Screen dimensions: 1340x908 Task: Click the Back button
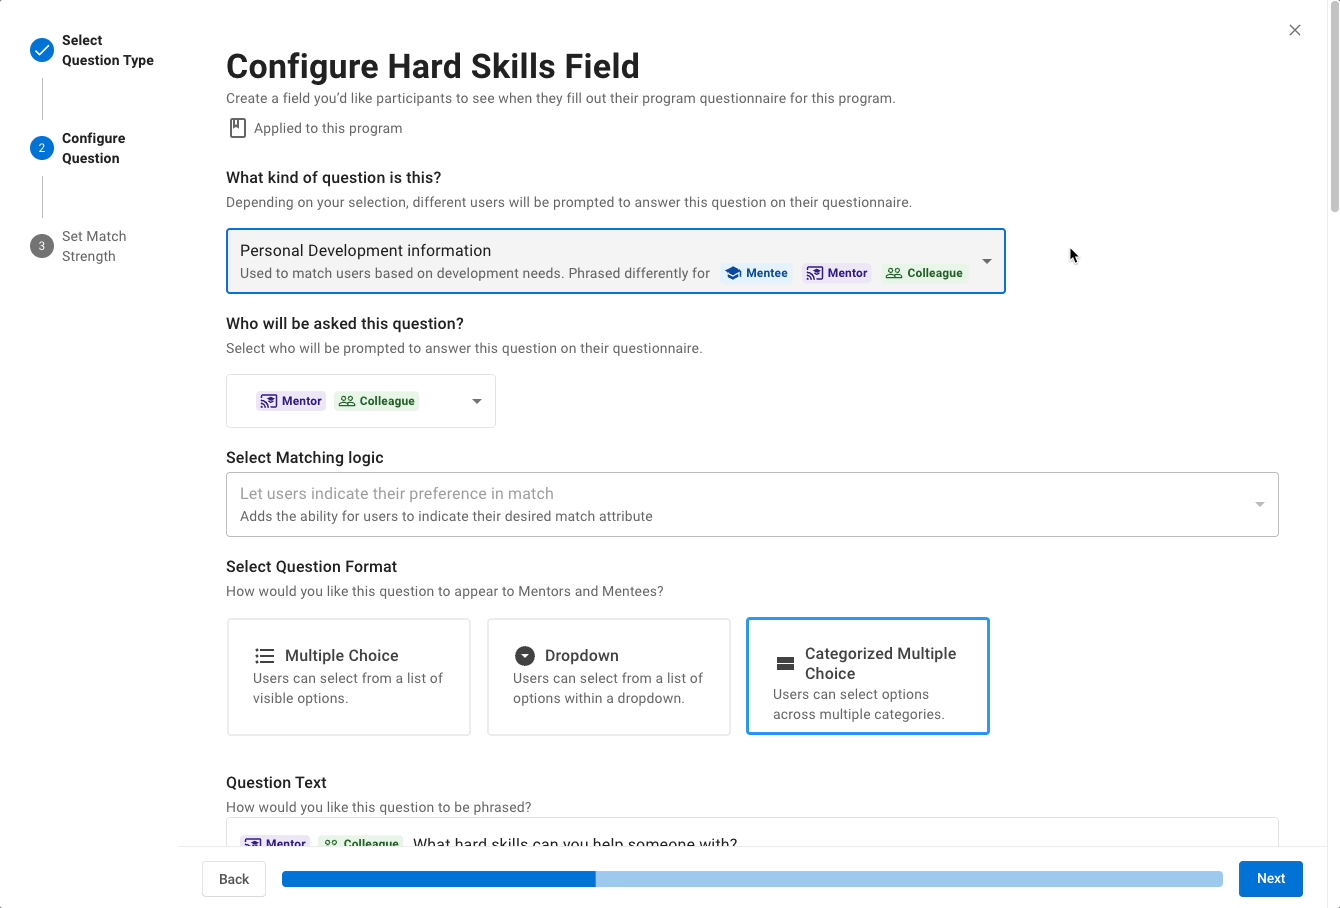tap(234, 879)
